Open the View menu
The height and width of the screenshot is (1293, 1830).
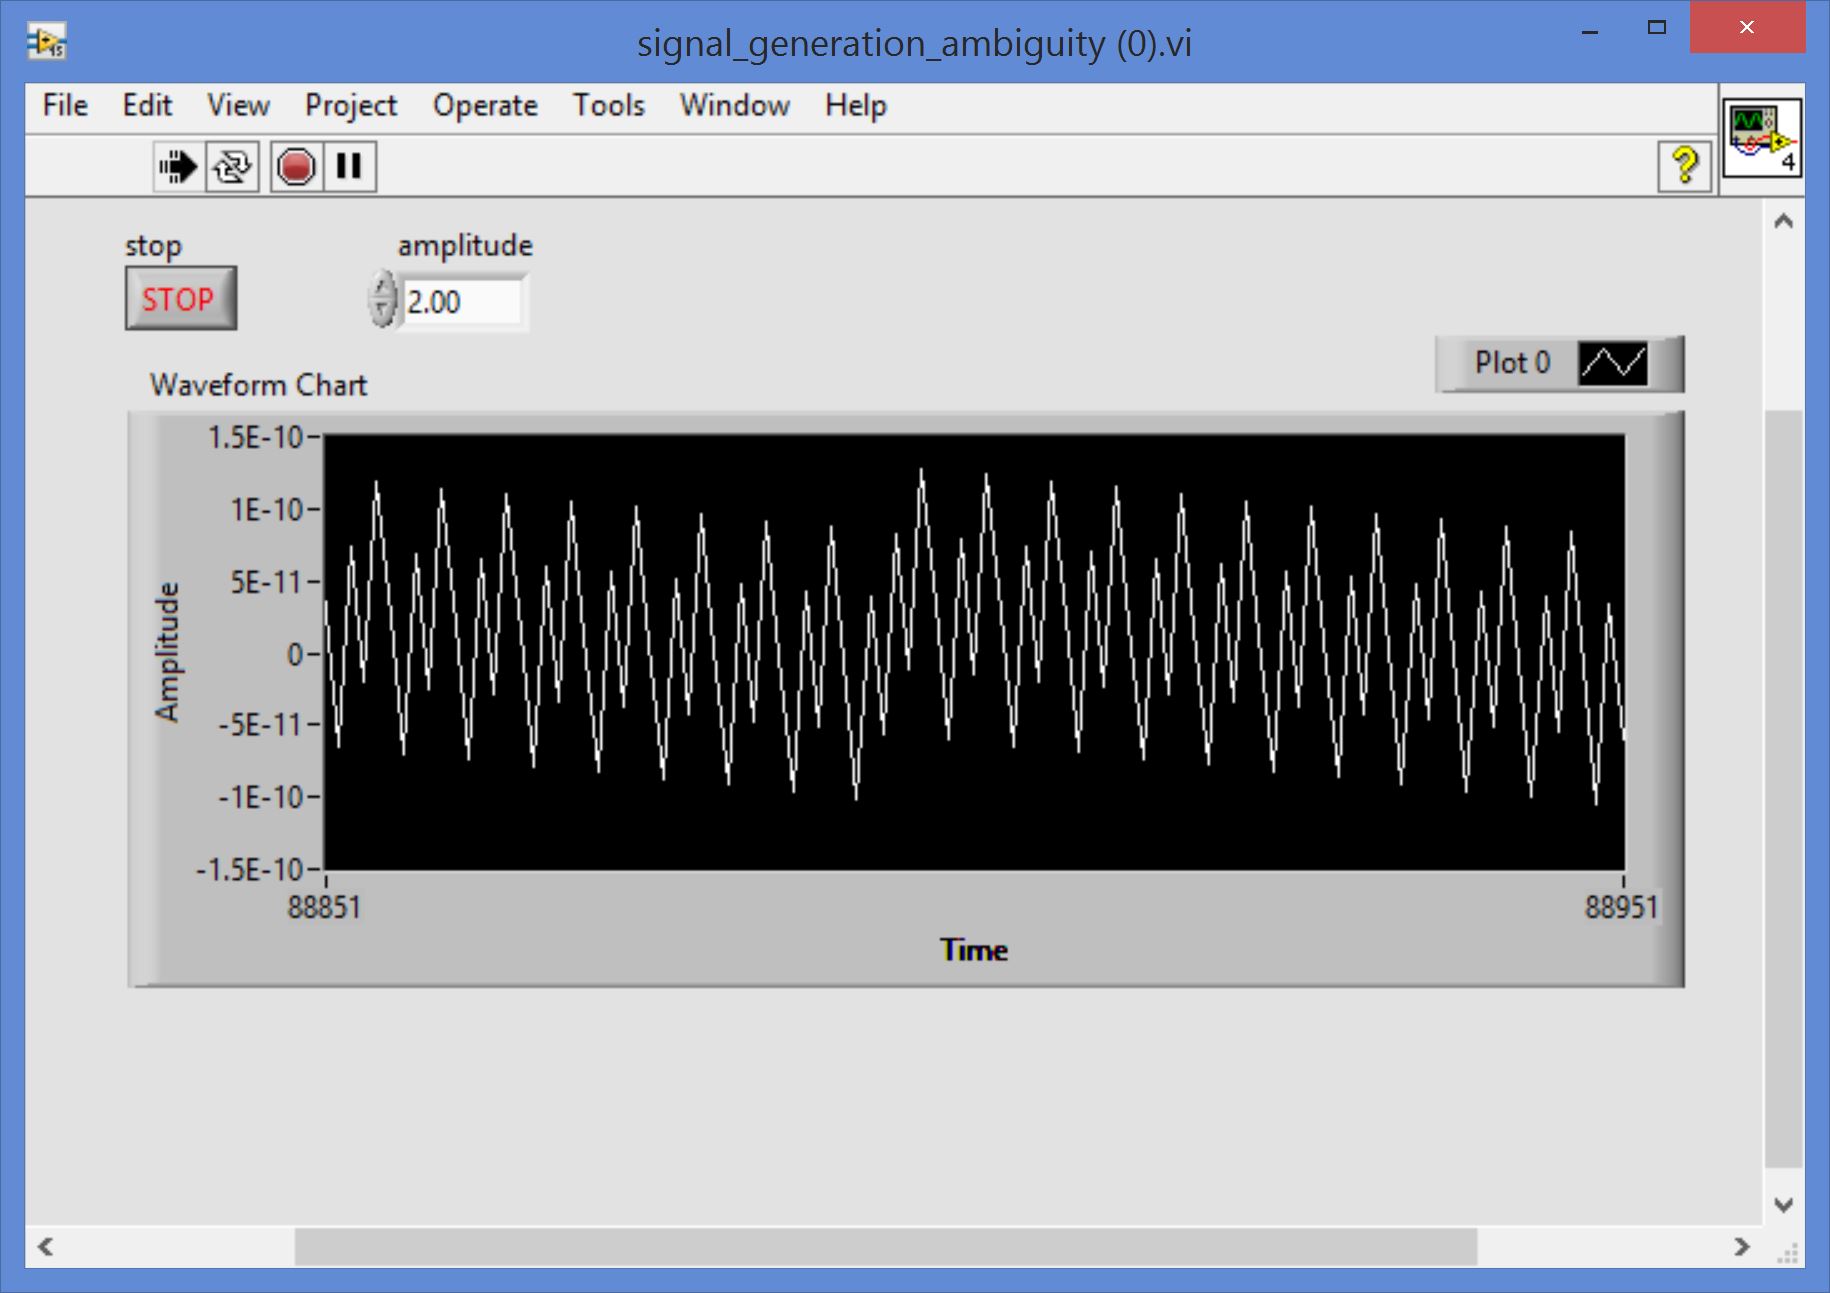click(238, 105)
